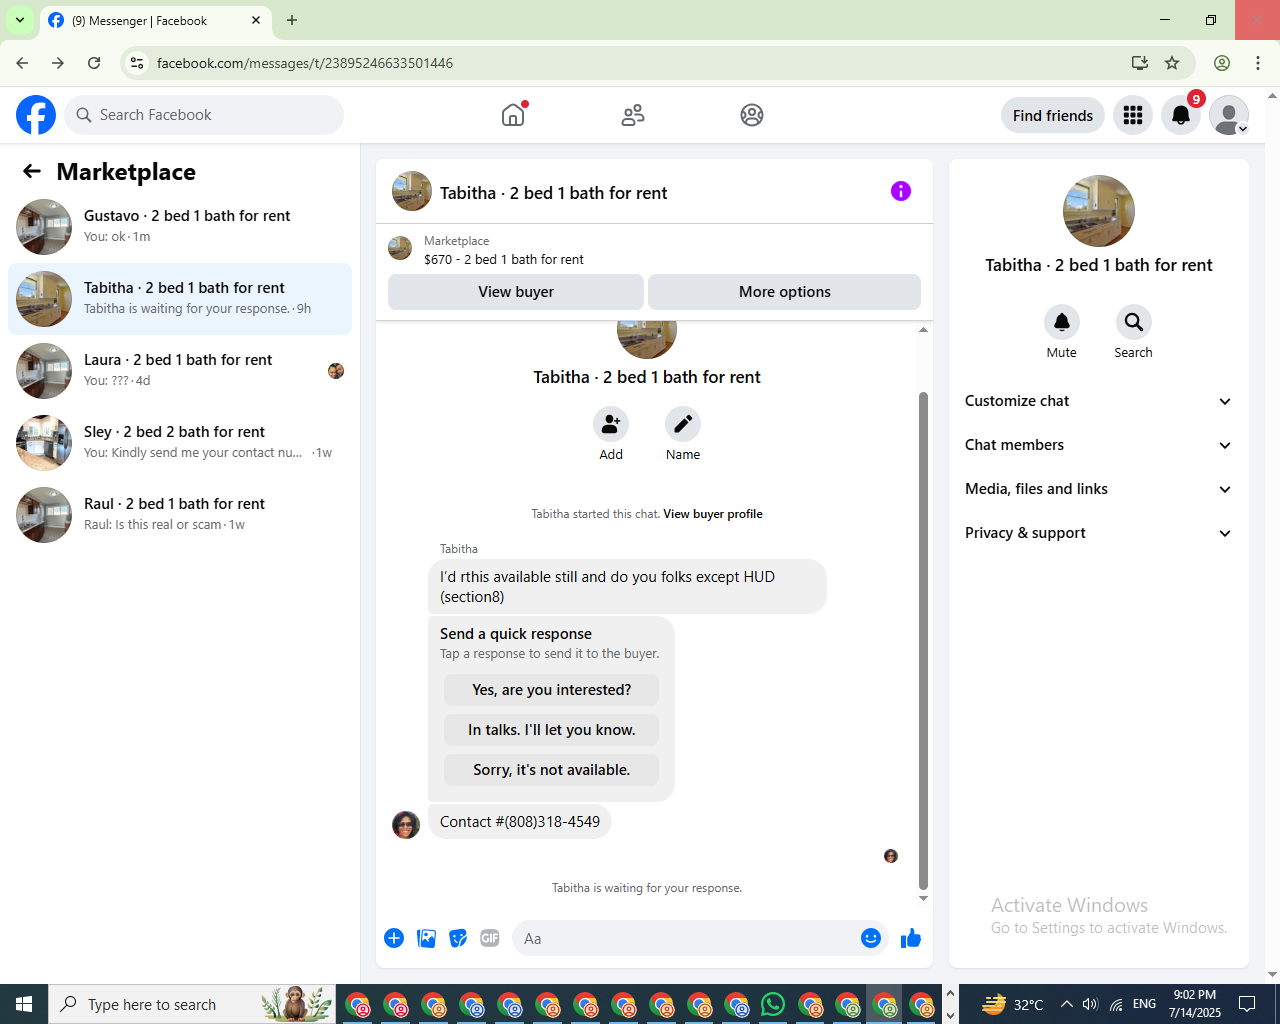This screenshot has height=1024, width=1280.
Task: Send quick reply 'Yes, are you interested?'
Action: point(552,690)
